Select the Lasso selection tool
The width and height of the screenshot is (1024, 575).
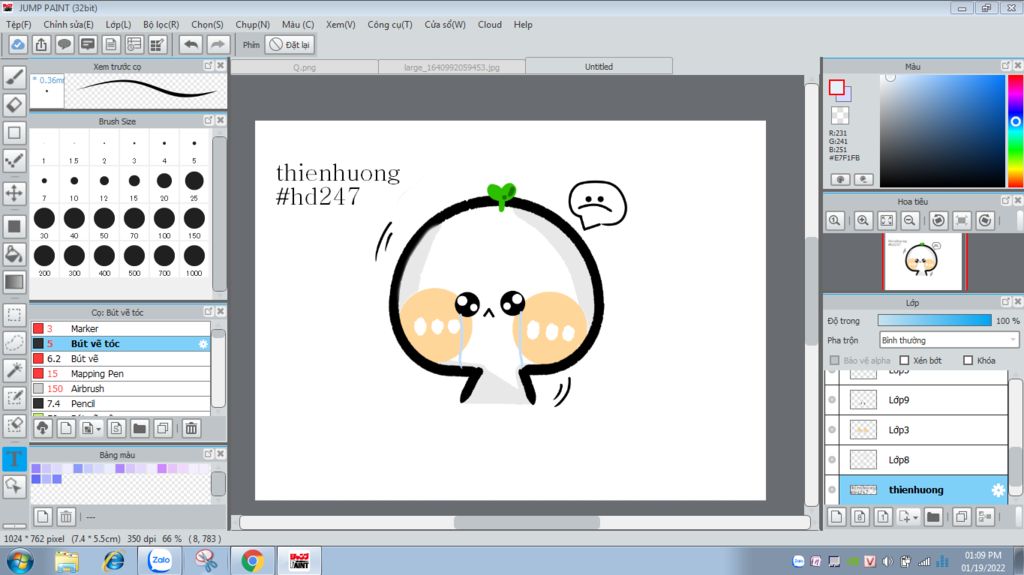[14, 343]
